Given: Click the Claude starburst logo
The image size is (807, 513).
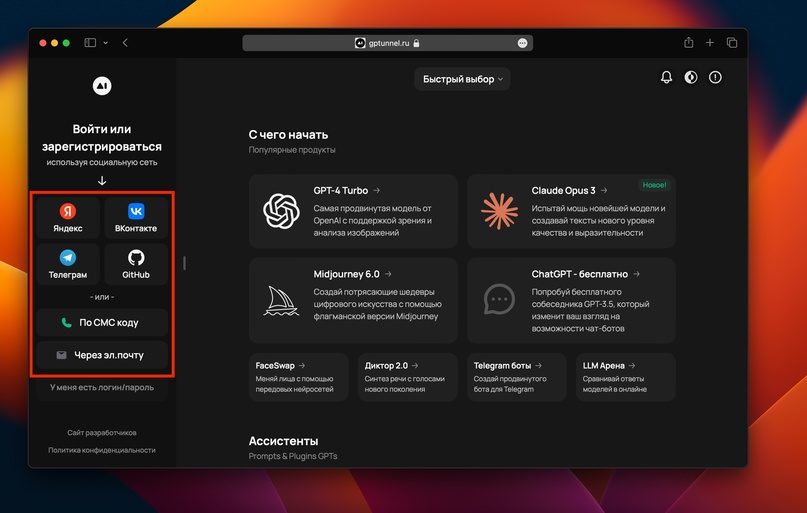Looking at the screenshot, I should 499,211.
